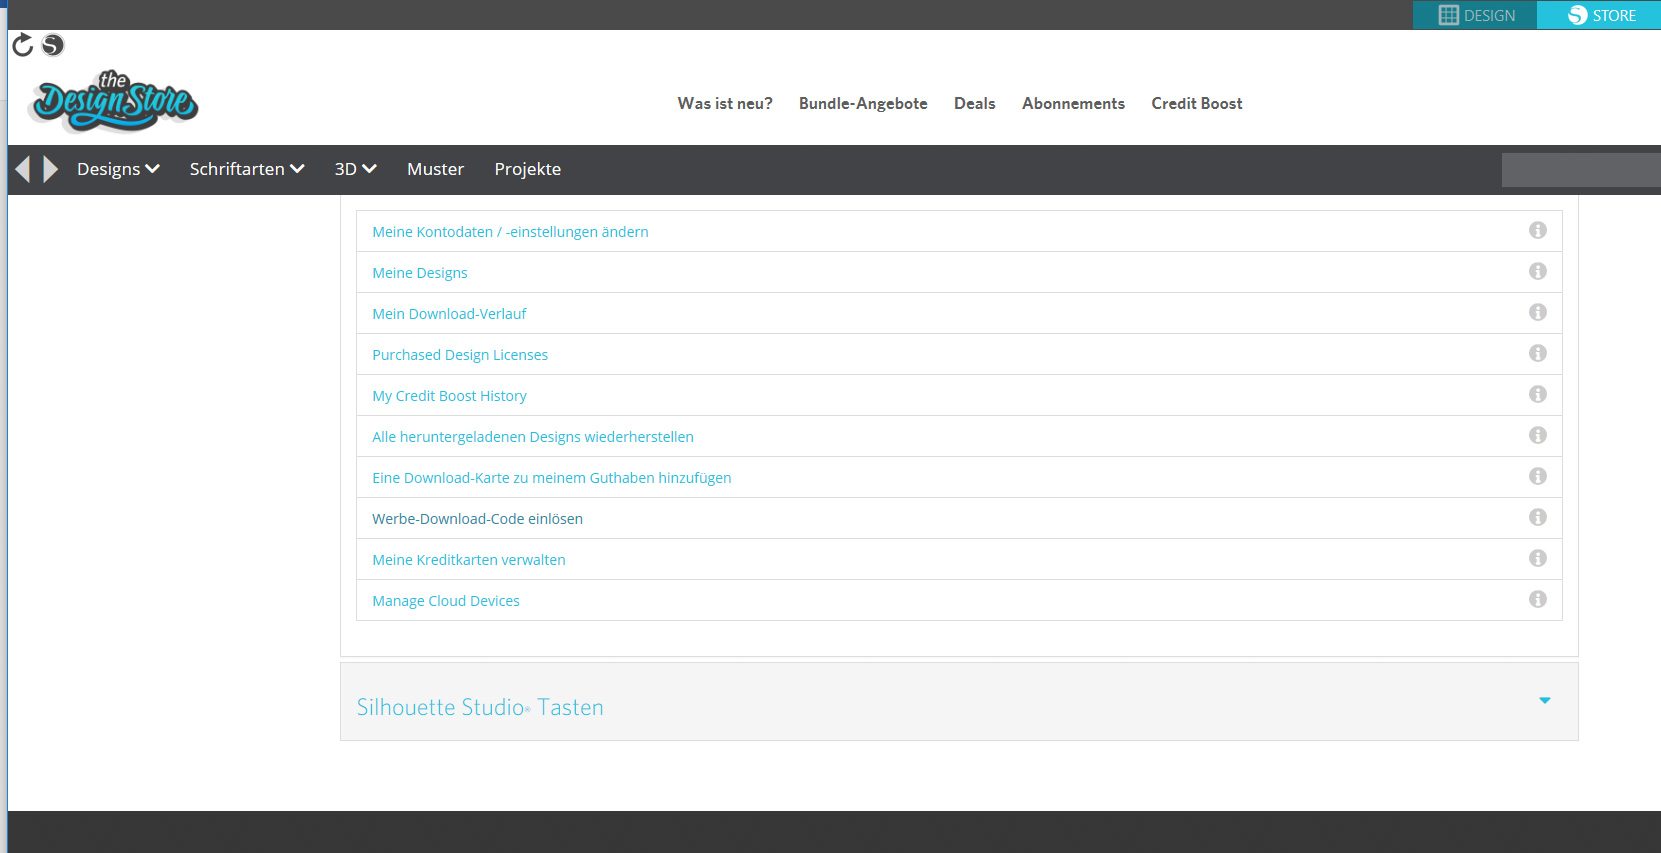Image resolution: width=1661 pixels, height=853 pixels.
Task: Click the Design Store logo
Action: coord(114,102)
